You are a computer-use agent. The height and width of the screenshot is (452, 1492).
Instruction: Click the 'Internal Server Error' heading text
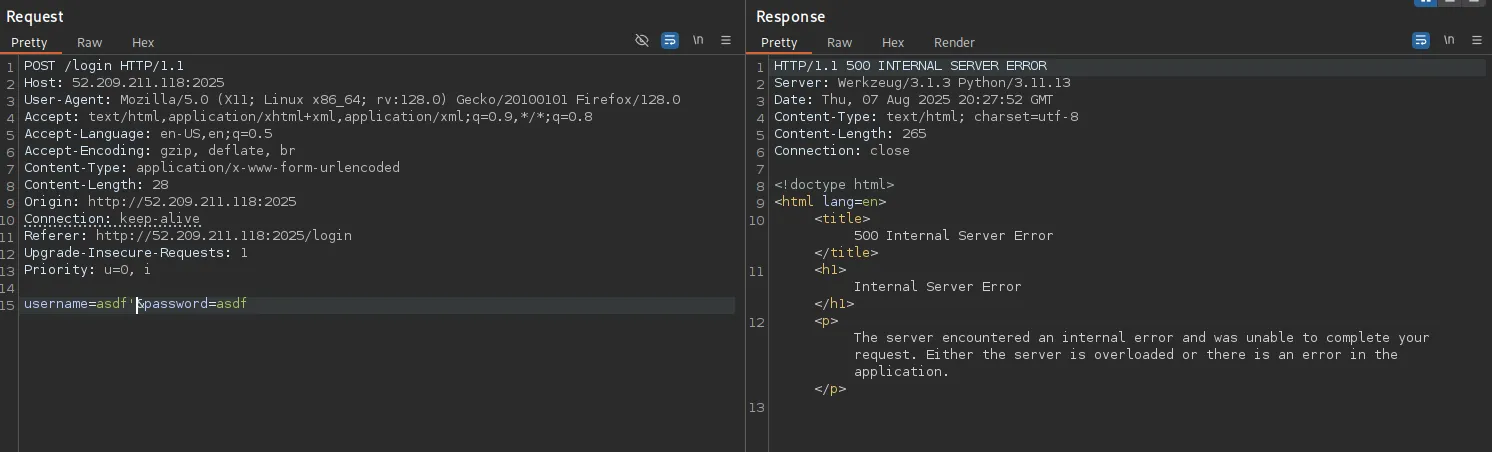[937, 287]
